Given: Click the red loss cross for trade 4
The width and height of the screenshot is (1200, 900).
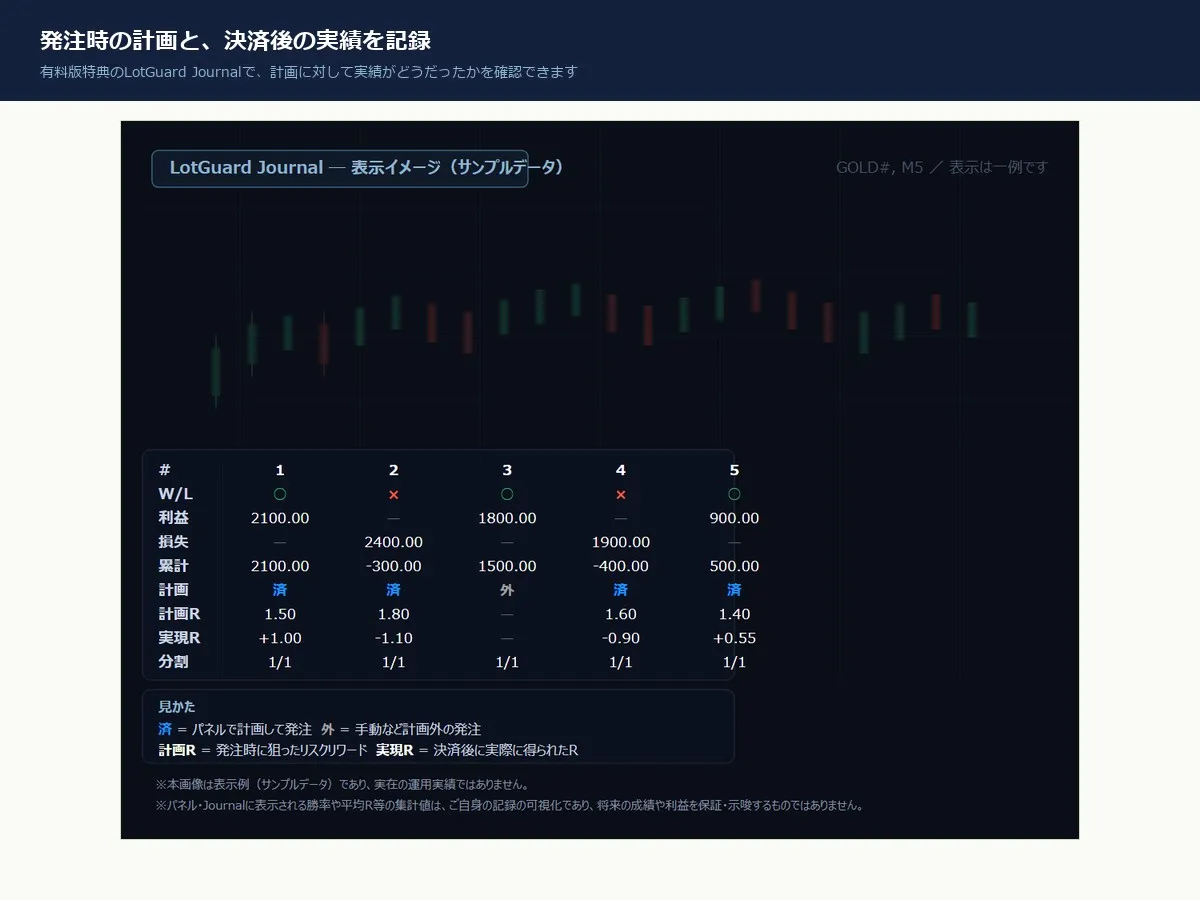Looking at the screenshot, I should pyautogui.click(x=621, y=494).
